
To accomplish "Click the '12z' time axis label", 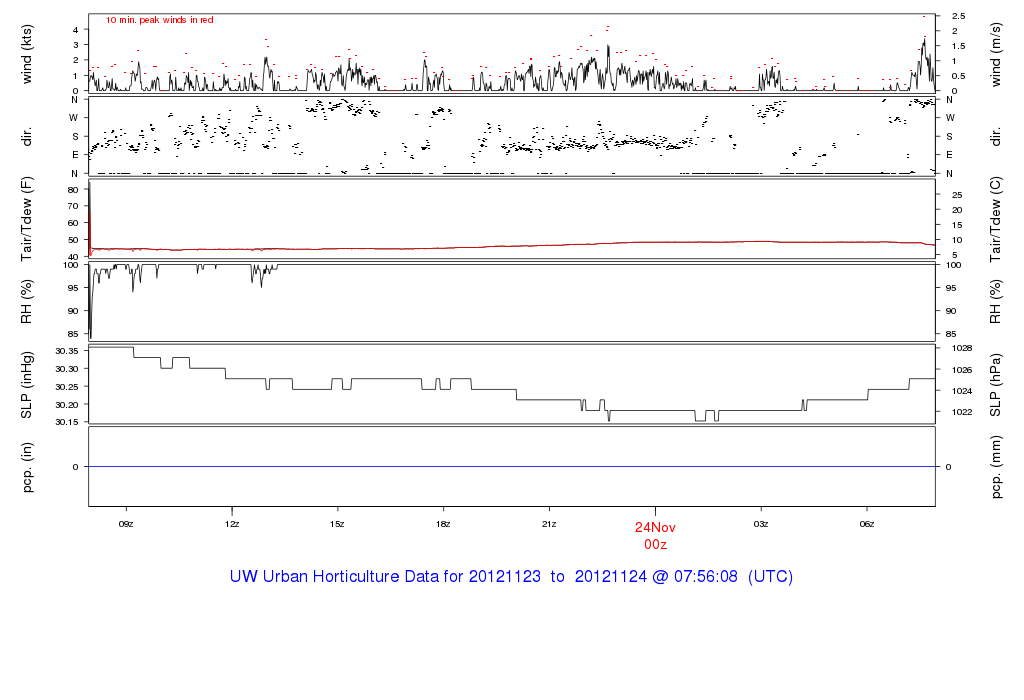I will tap(232, 524).
